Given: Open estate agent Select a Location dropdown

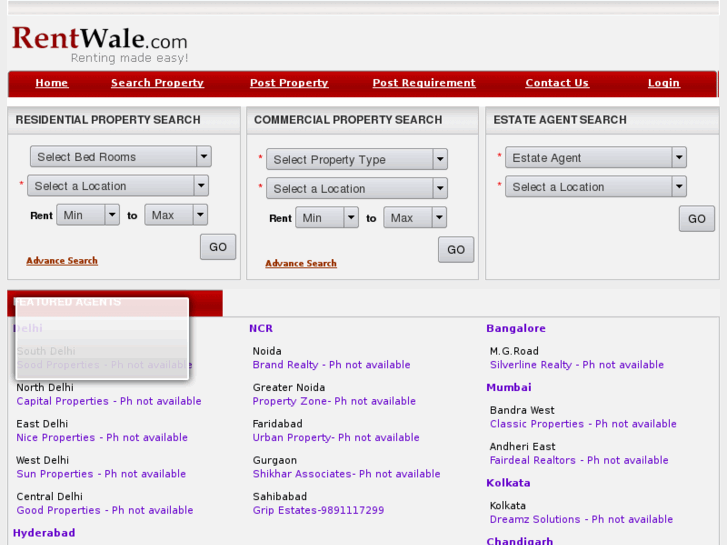Looking at the screenshot, I should 596,187.
